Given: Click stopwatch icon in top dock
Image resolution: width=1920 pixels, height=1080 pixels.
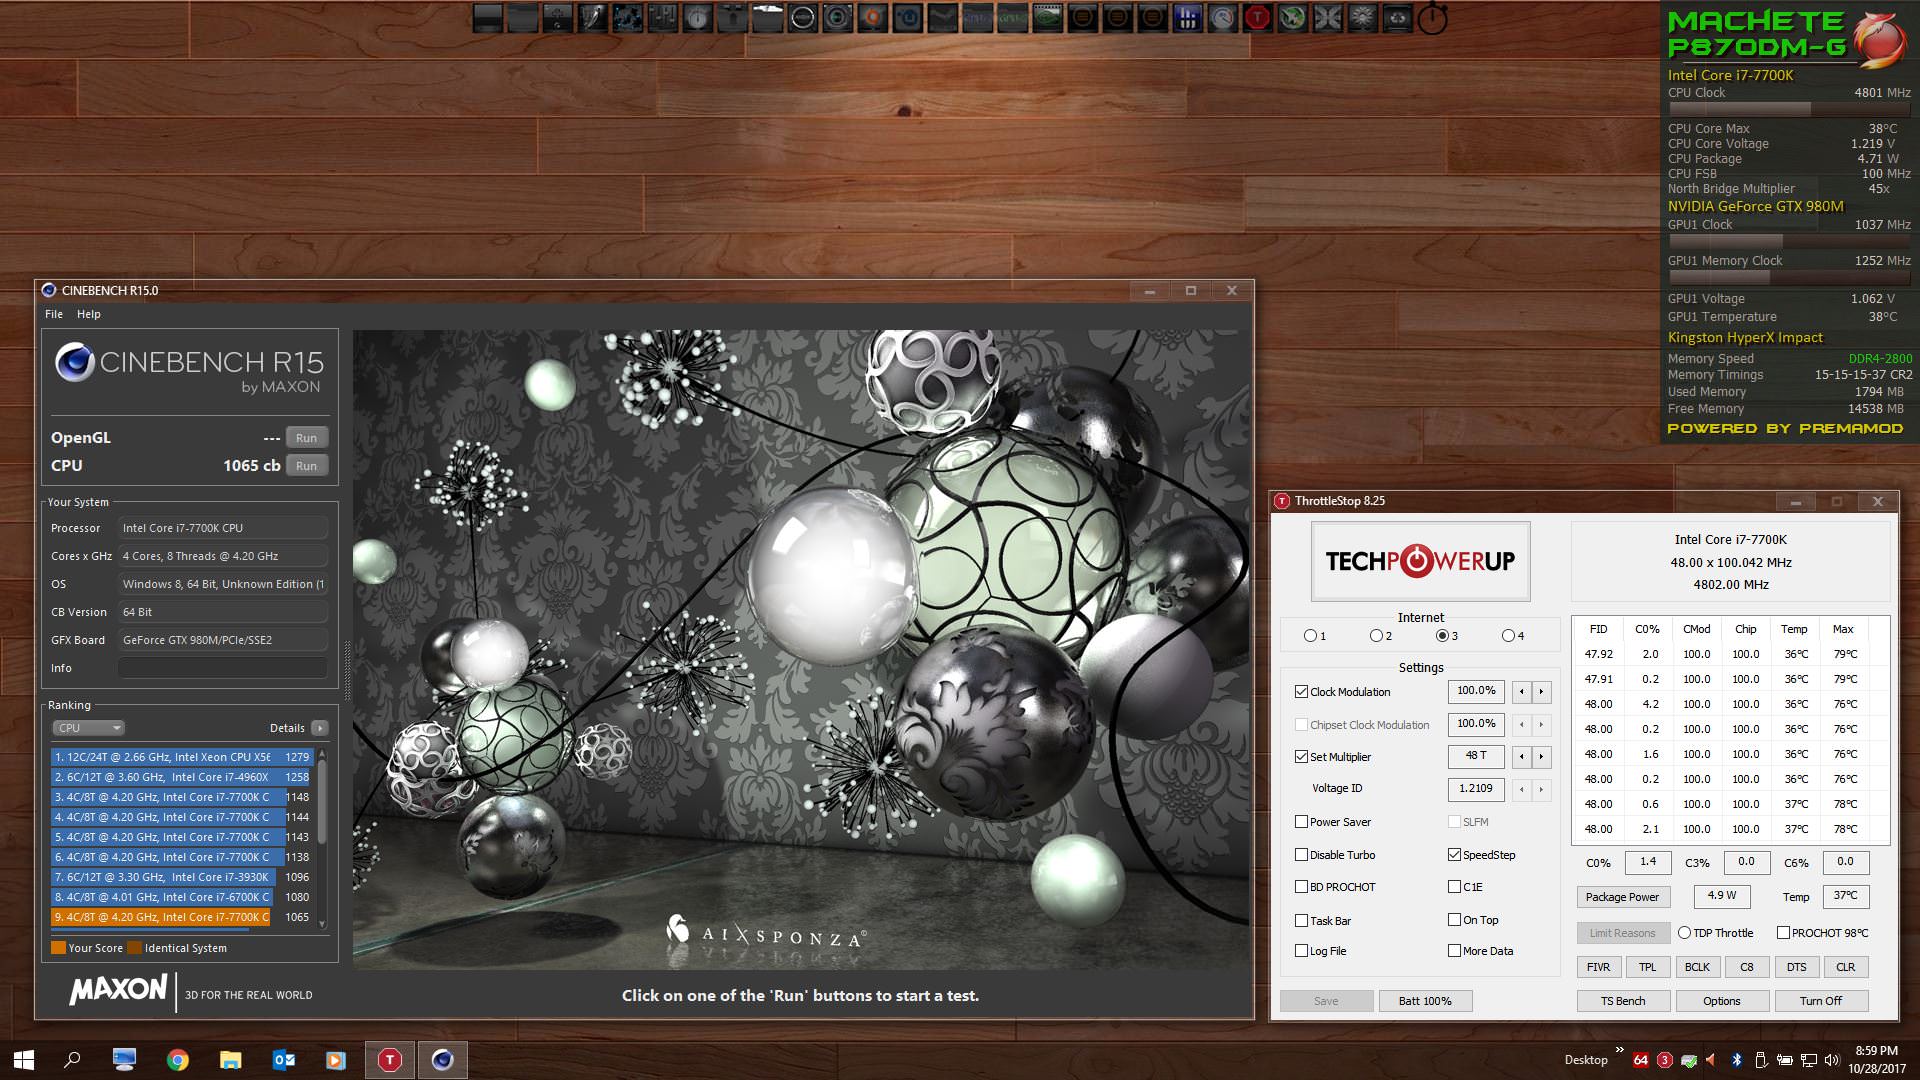Looking at the screenshot, I should coord(1432,18).
